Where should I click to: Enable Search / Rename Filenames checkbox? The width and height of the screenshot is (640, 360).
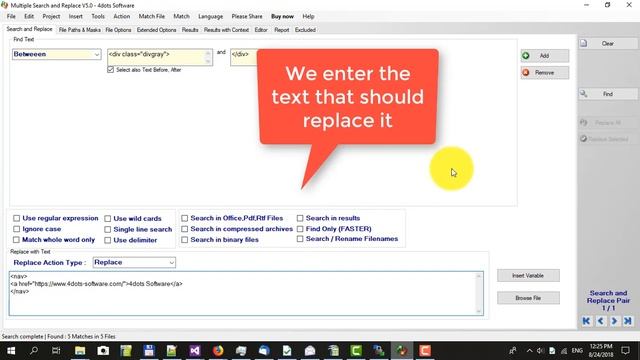pyautogui.click(x=300, y=239)
